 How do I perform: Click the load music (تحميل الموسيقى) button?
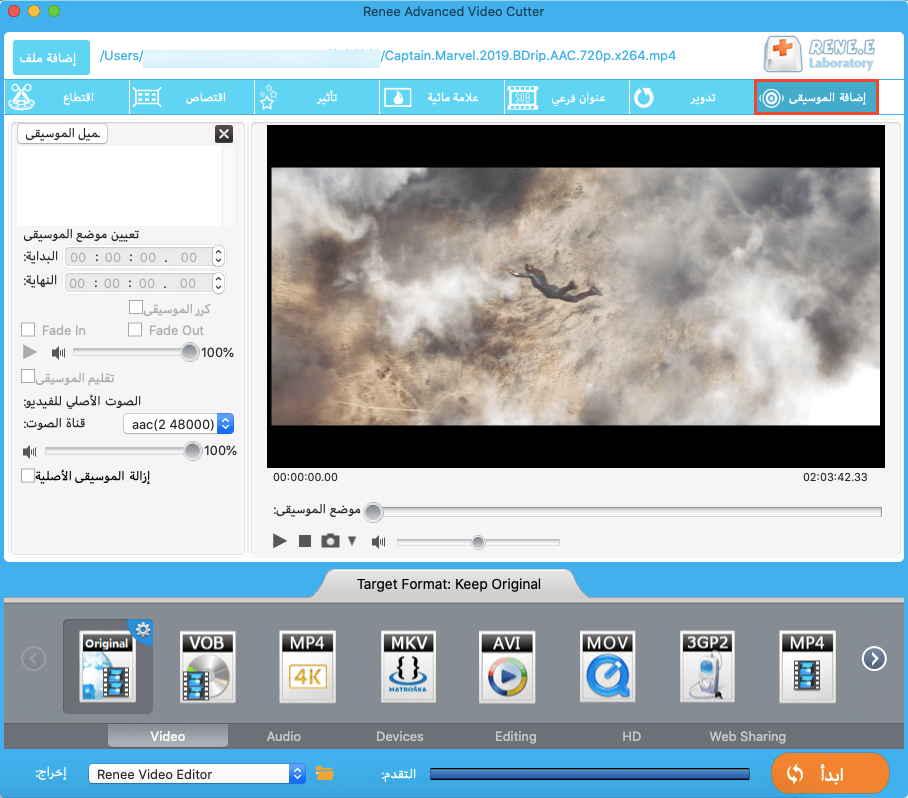[63, 134]
